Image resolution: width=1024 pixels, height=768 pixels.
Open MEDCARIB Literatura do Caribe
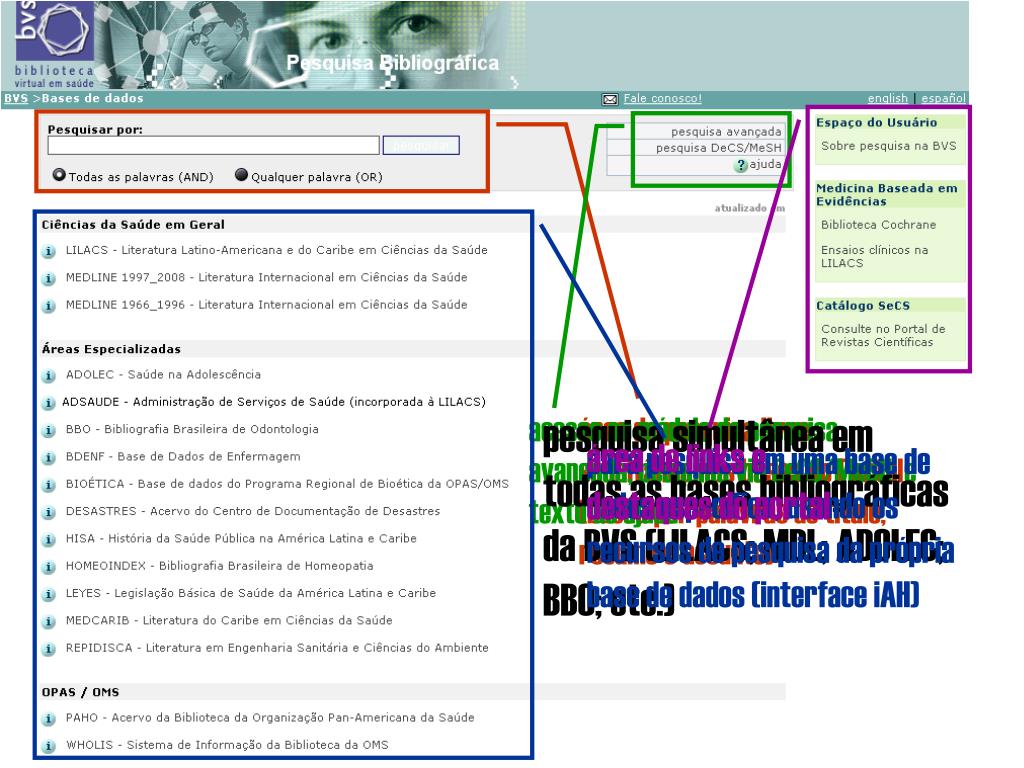tap(229, 621)
